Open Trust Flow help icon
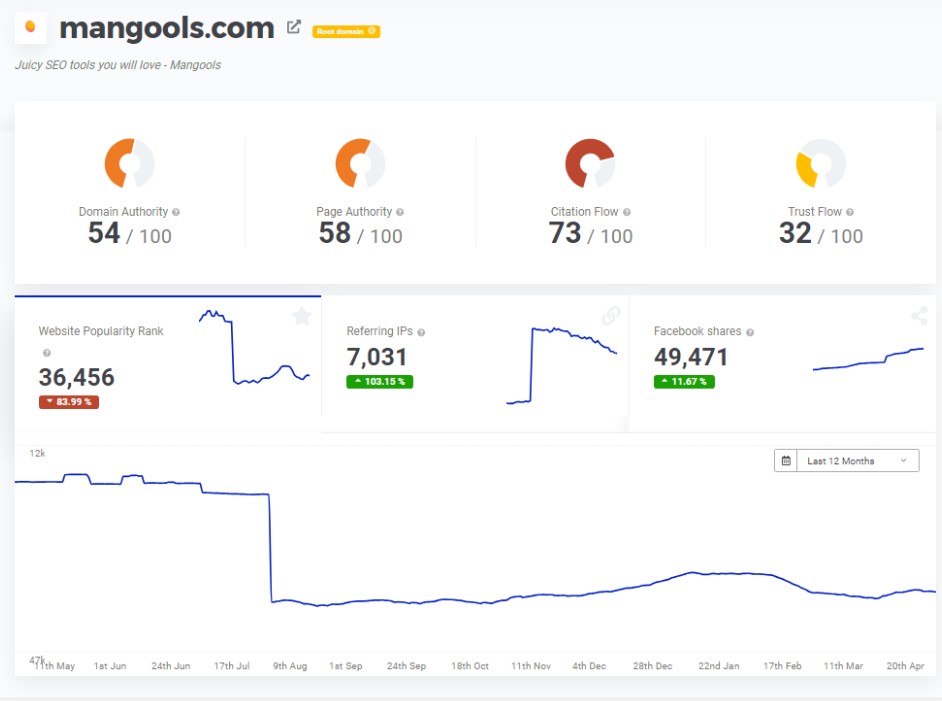The width and height of the screenshot is (942, 701). 849,212
